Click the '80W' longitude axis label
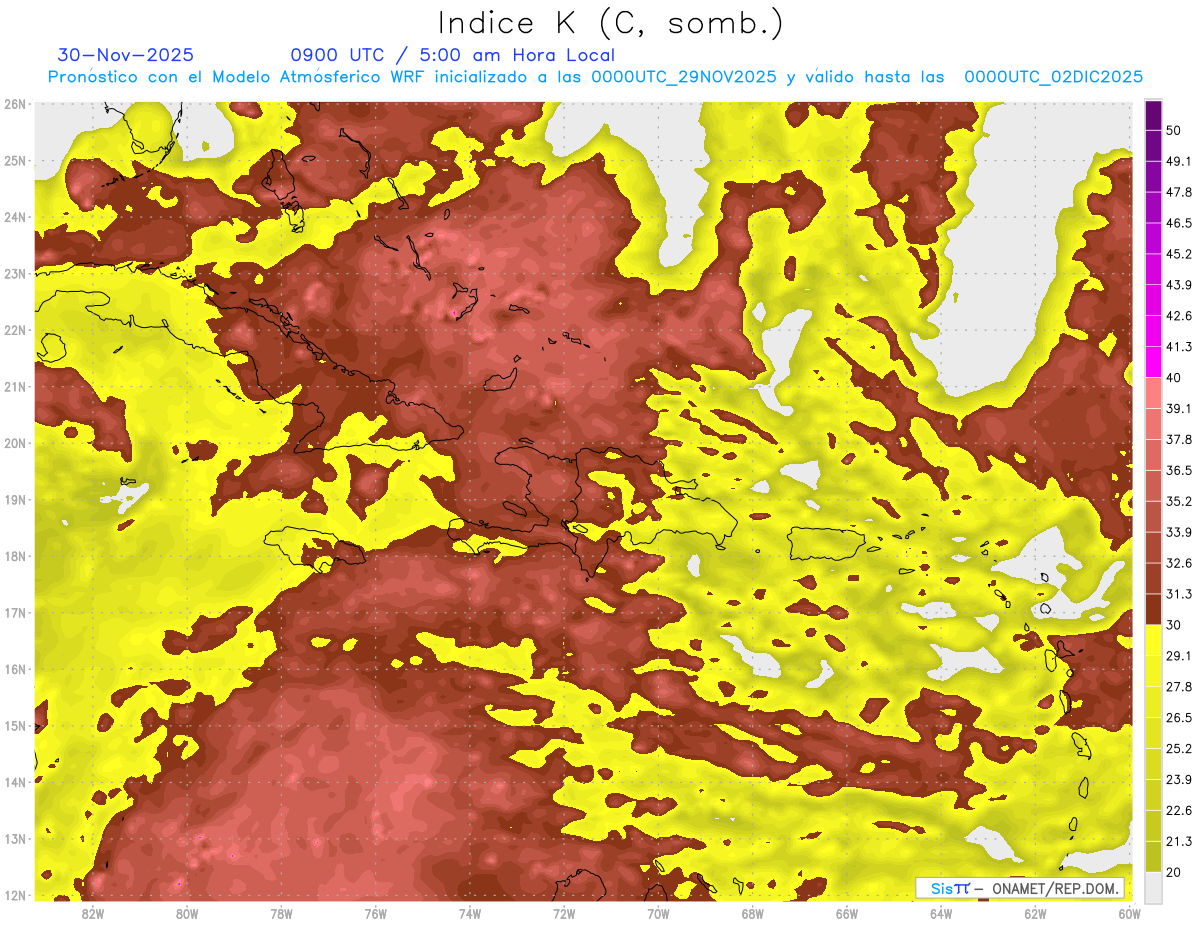The height and width of the screenshot is (927, 1200). point(187,914)
